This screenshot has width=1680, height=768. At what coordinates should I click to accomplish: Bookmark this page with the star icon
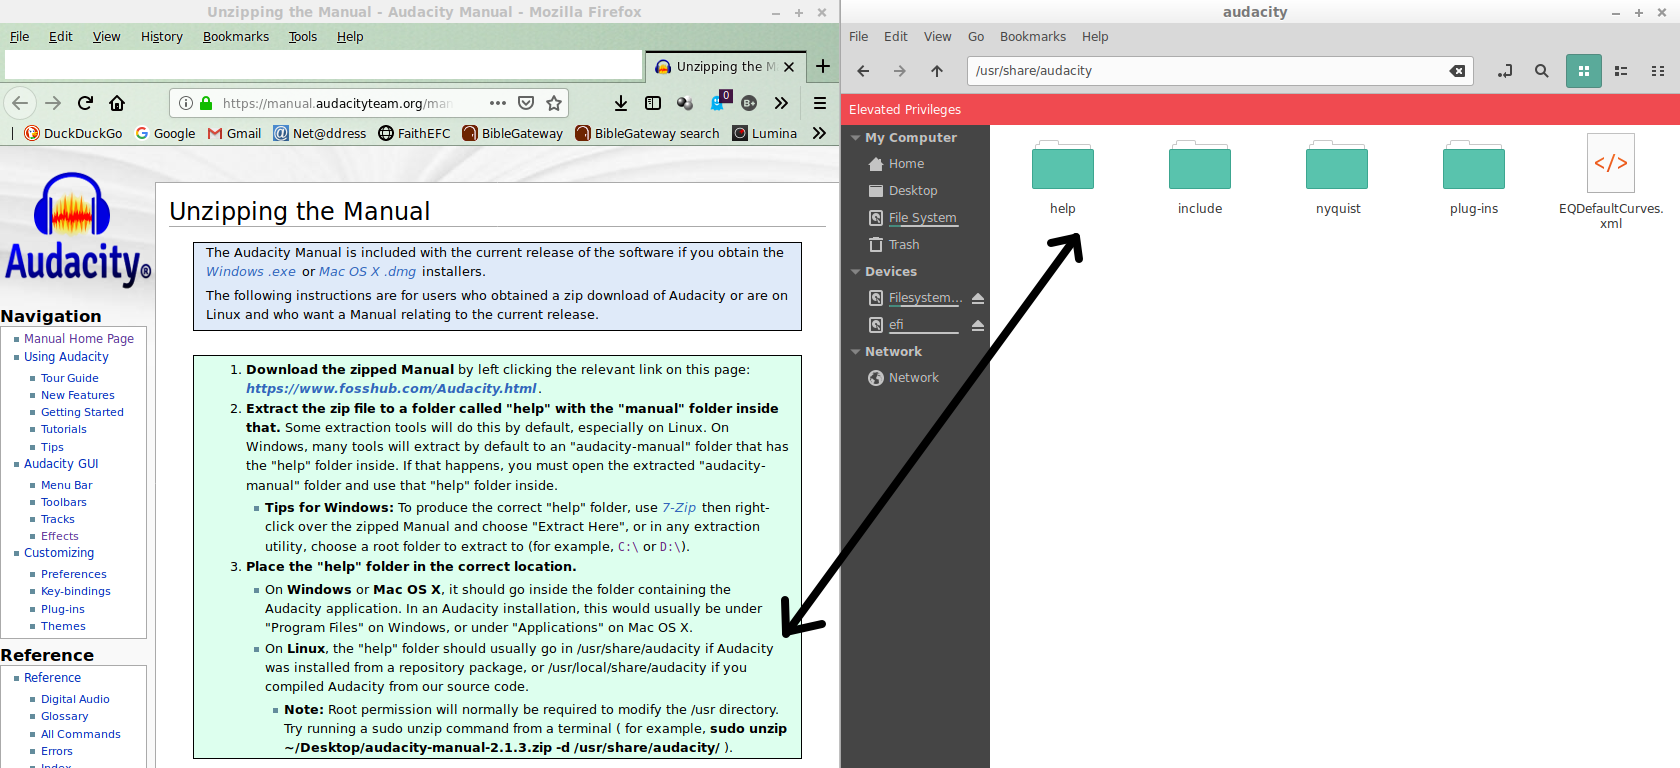554,103
